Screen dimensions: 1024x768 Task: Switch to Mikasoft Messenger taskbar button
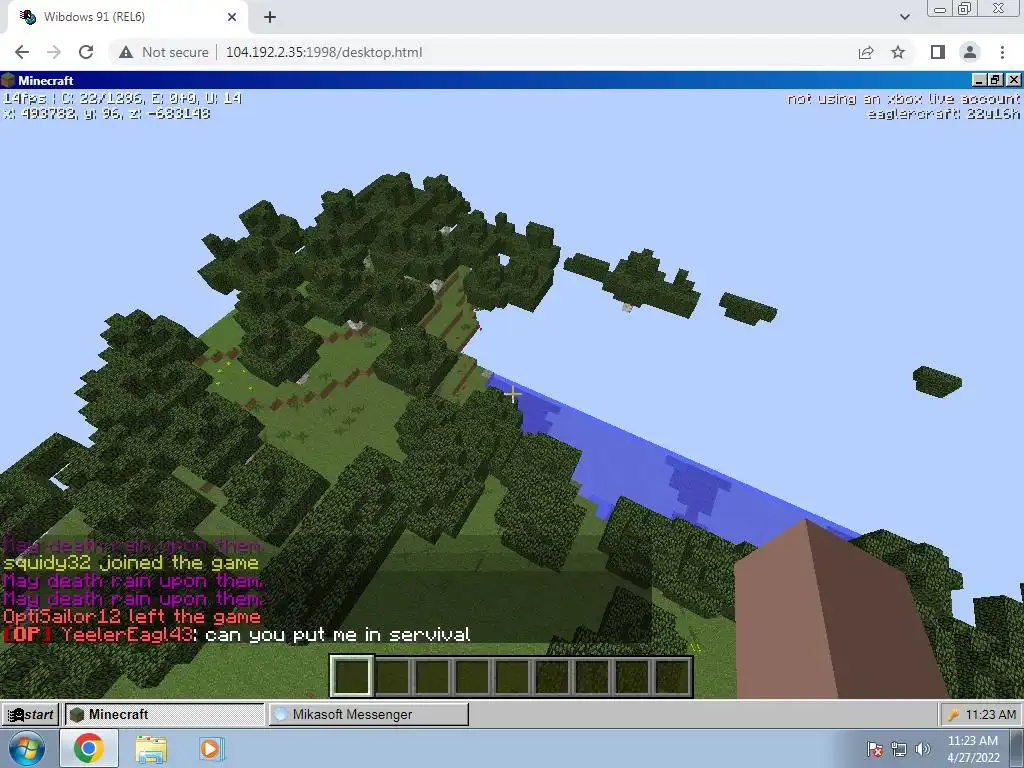368,714
